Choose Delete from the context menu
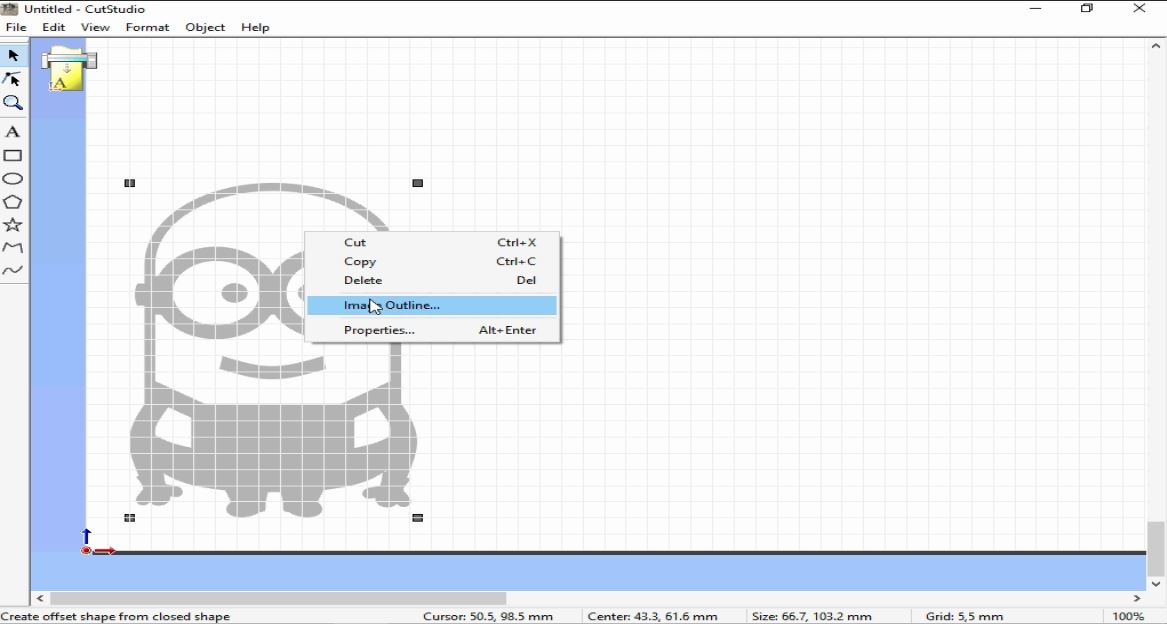Image resolution: width=1167 pixels, height=624 pixels. [x=432, y=281]
